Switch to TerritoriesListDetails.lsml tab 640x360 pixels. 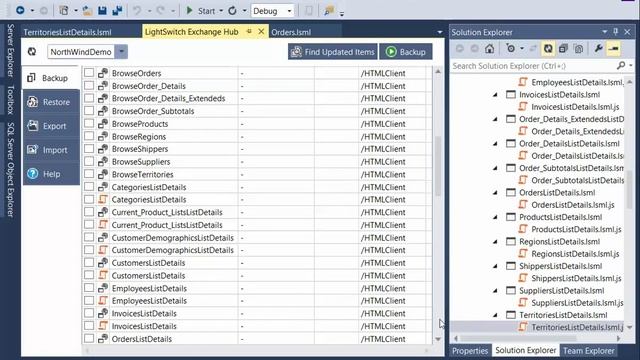[x=67, y=32]
